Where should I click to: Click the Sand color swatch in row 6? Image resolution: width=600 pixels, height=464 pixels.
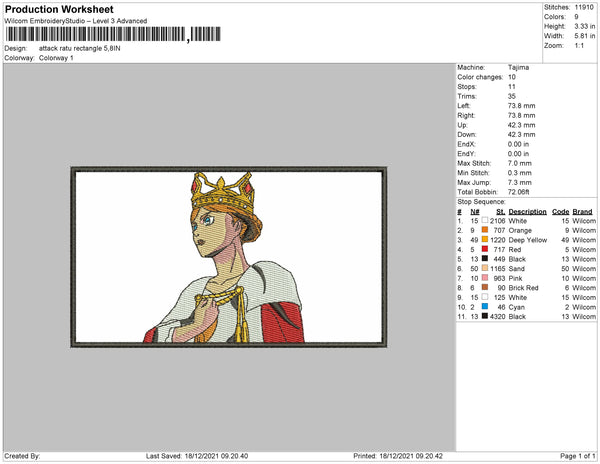pos(485,268)
